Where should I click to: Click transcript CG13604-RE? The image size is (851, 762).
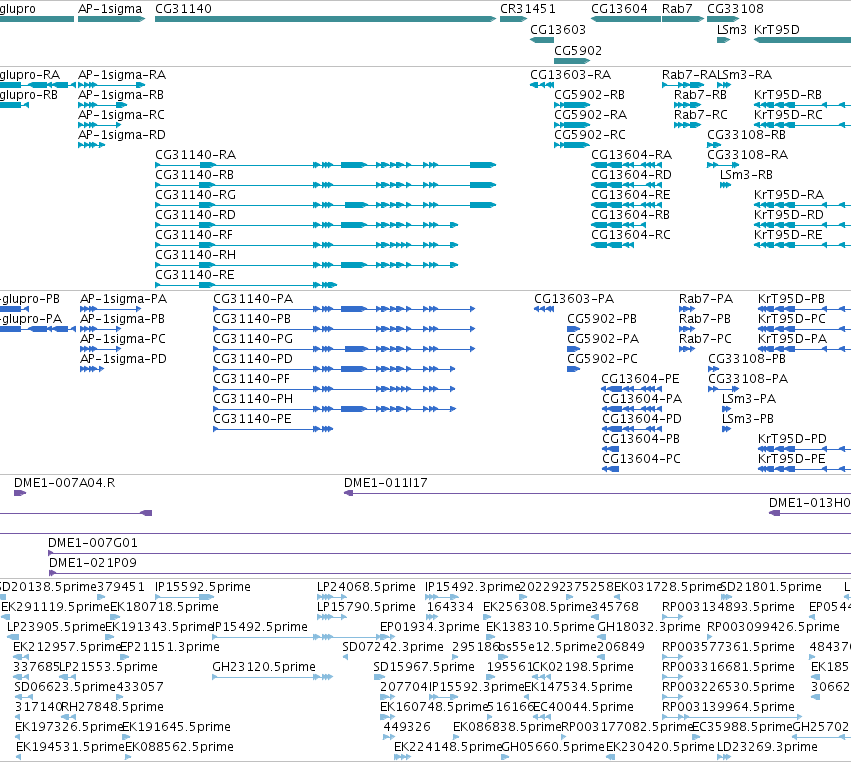[626, 205]
